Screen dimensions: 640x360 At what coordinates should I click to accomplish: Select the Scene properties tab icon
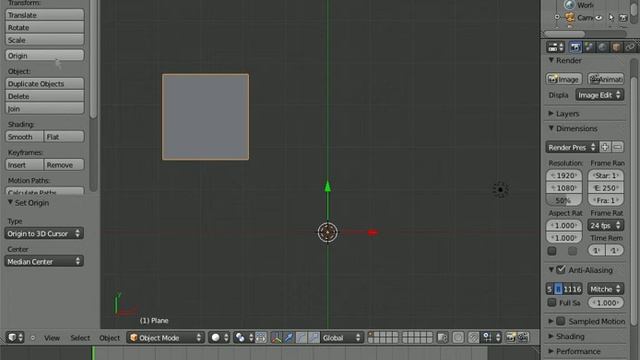click(589, 47)
